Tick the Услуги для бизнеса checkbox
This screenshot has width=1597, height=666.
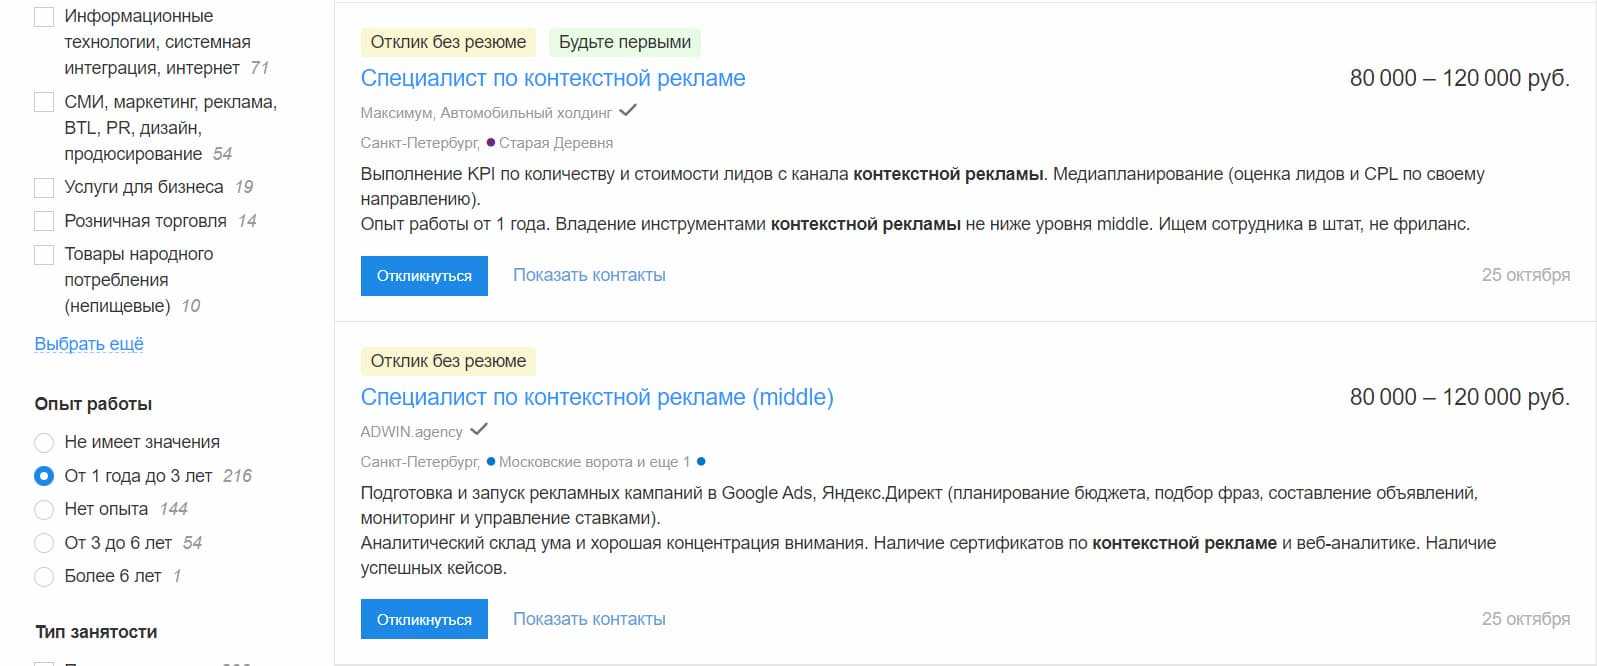44,188
